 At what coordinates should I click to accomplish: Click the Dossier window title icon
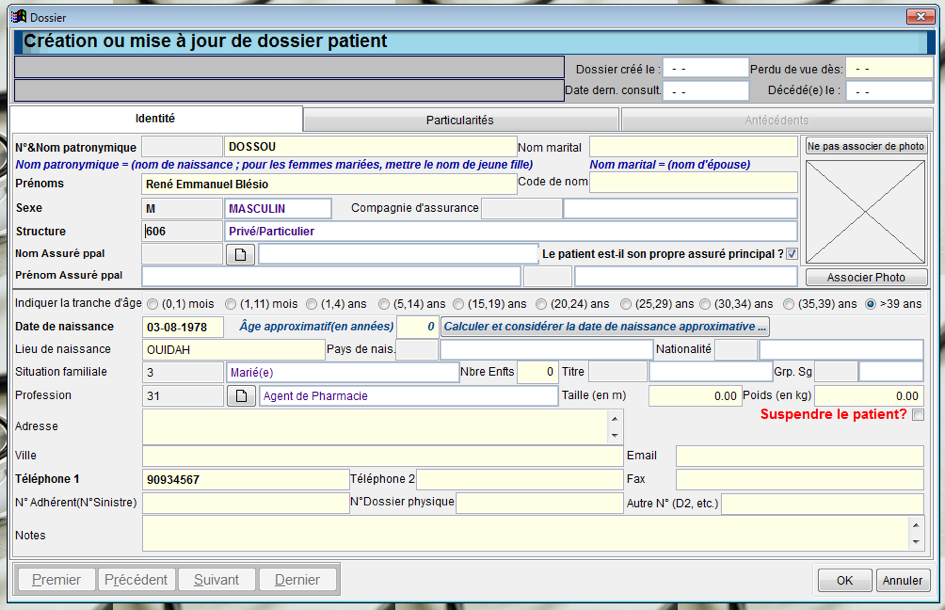pyautogui.click(x=18, y=17)
